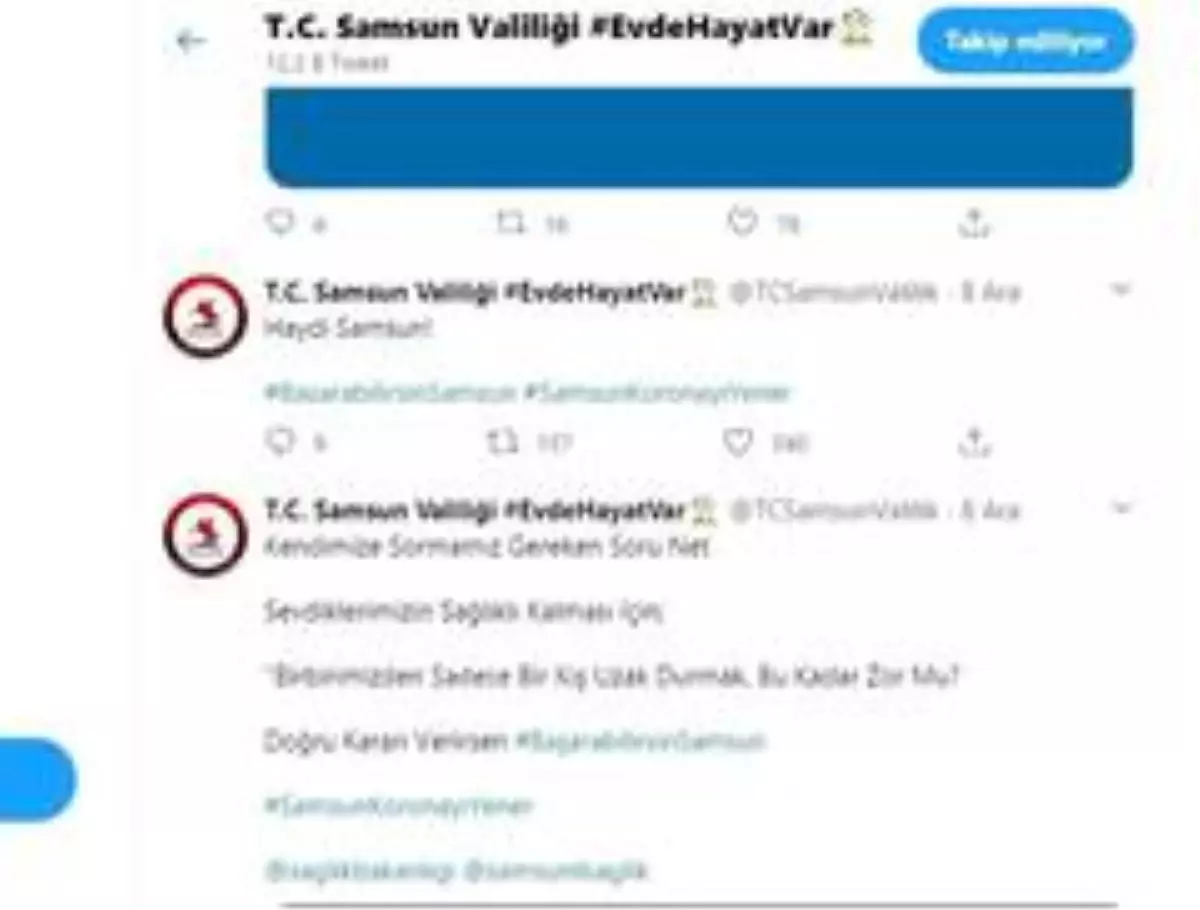The height and width of the screenshot is (910, 1200).
Task: Open options chevron on Kendimize Sormamız tweet
Action: pyautogui.click(x=1120, y=509)
